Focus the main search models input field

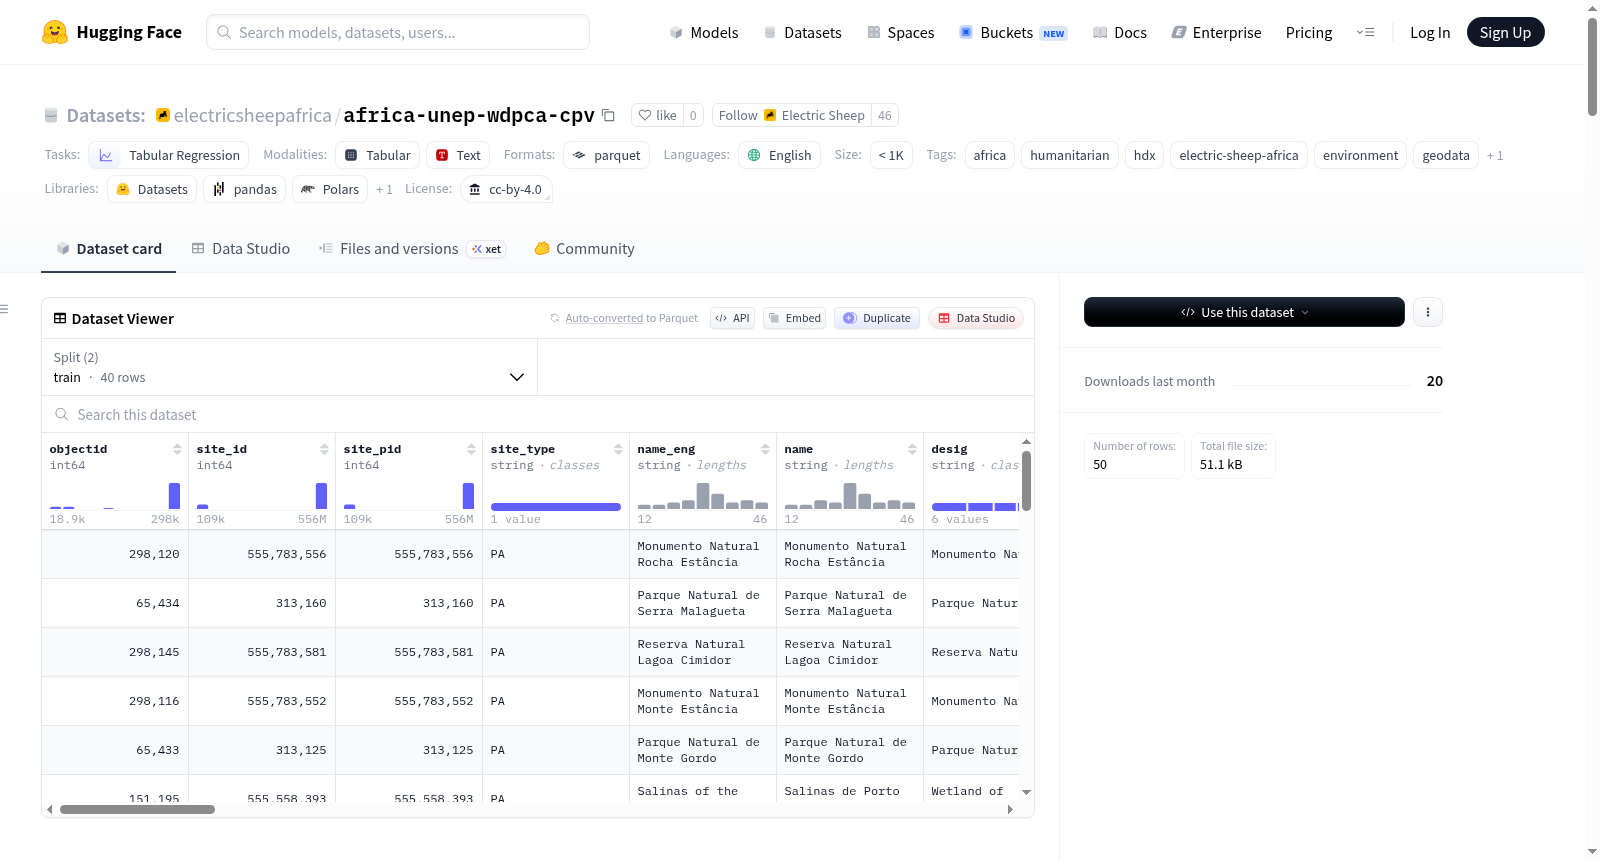(398, 32)
